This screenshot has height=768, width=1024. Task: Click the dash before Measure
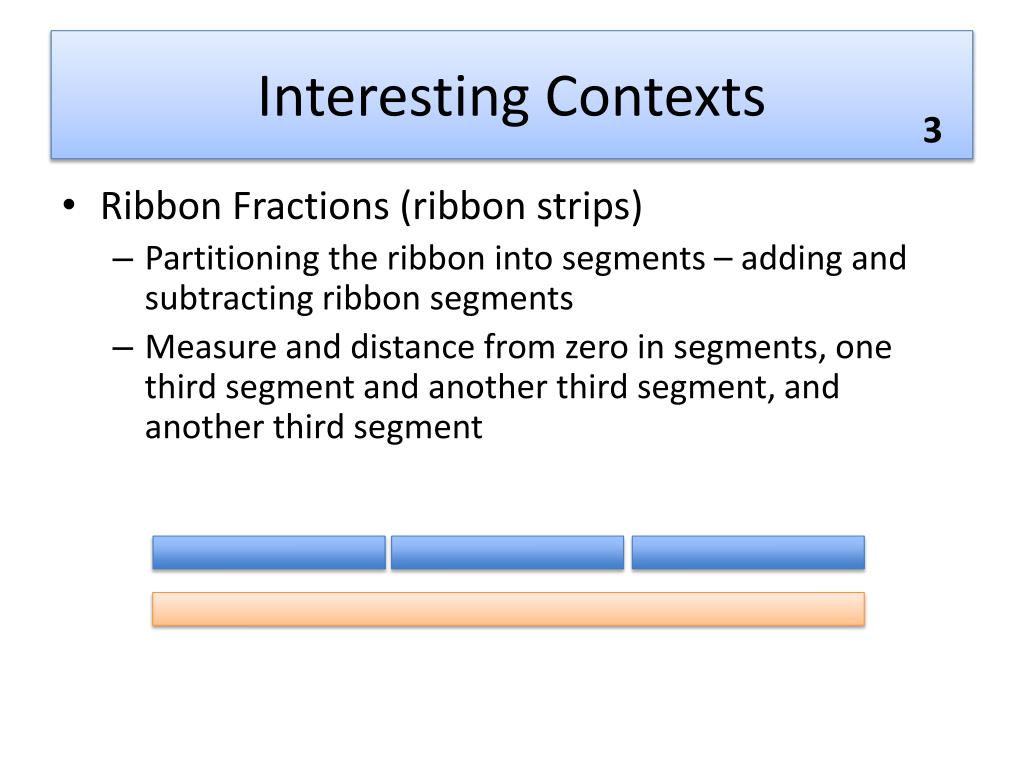click(123, 347)
